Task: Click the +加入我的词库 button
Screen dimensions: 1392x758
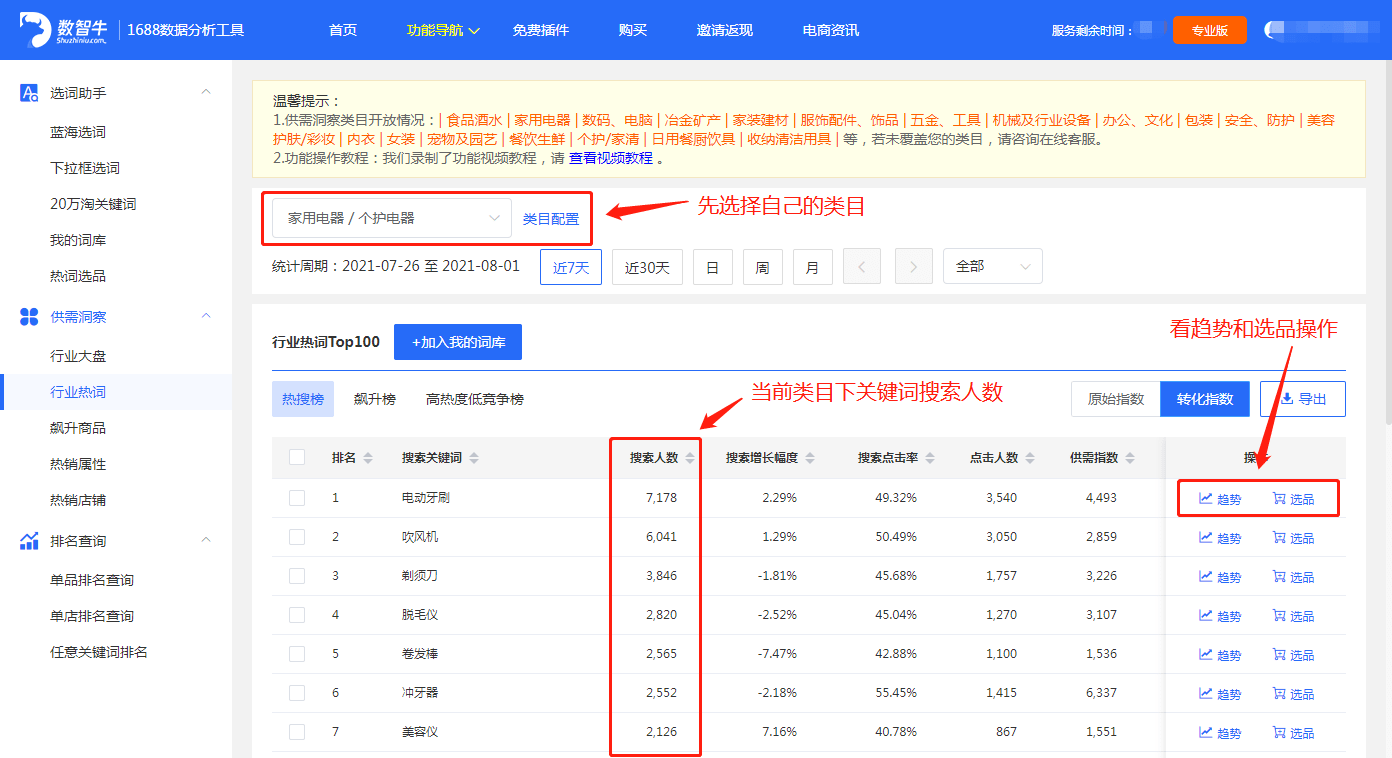Action: click(x=458, y=342)
